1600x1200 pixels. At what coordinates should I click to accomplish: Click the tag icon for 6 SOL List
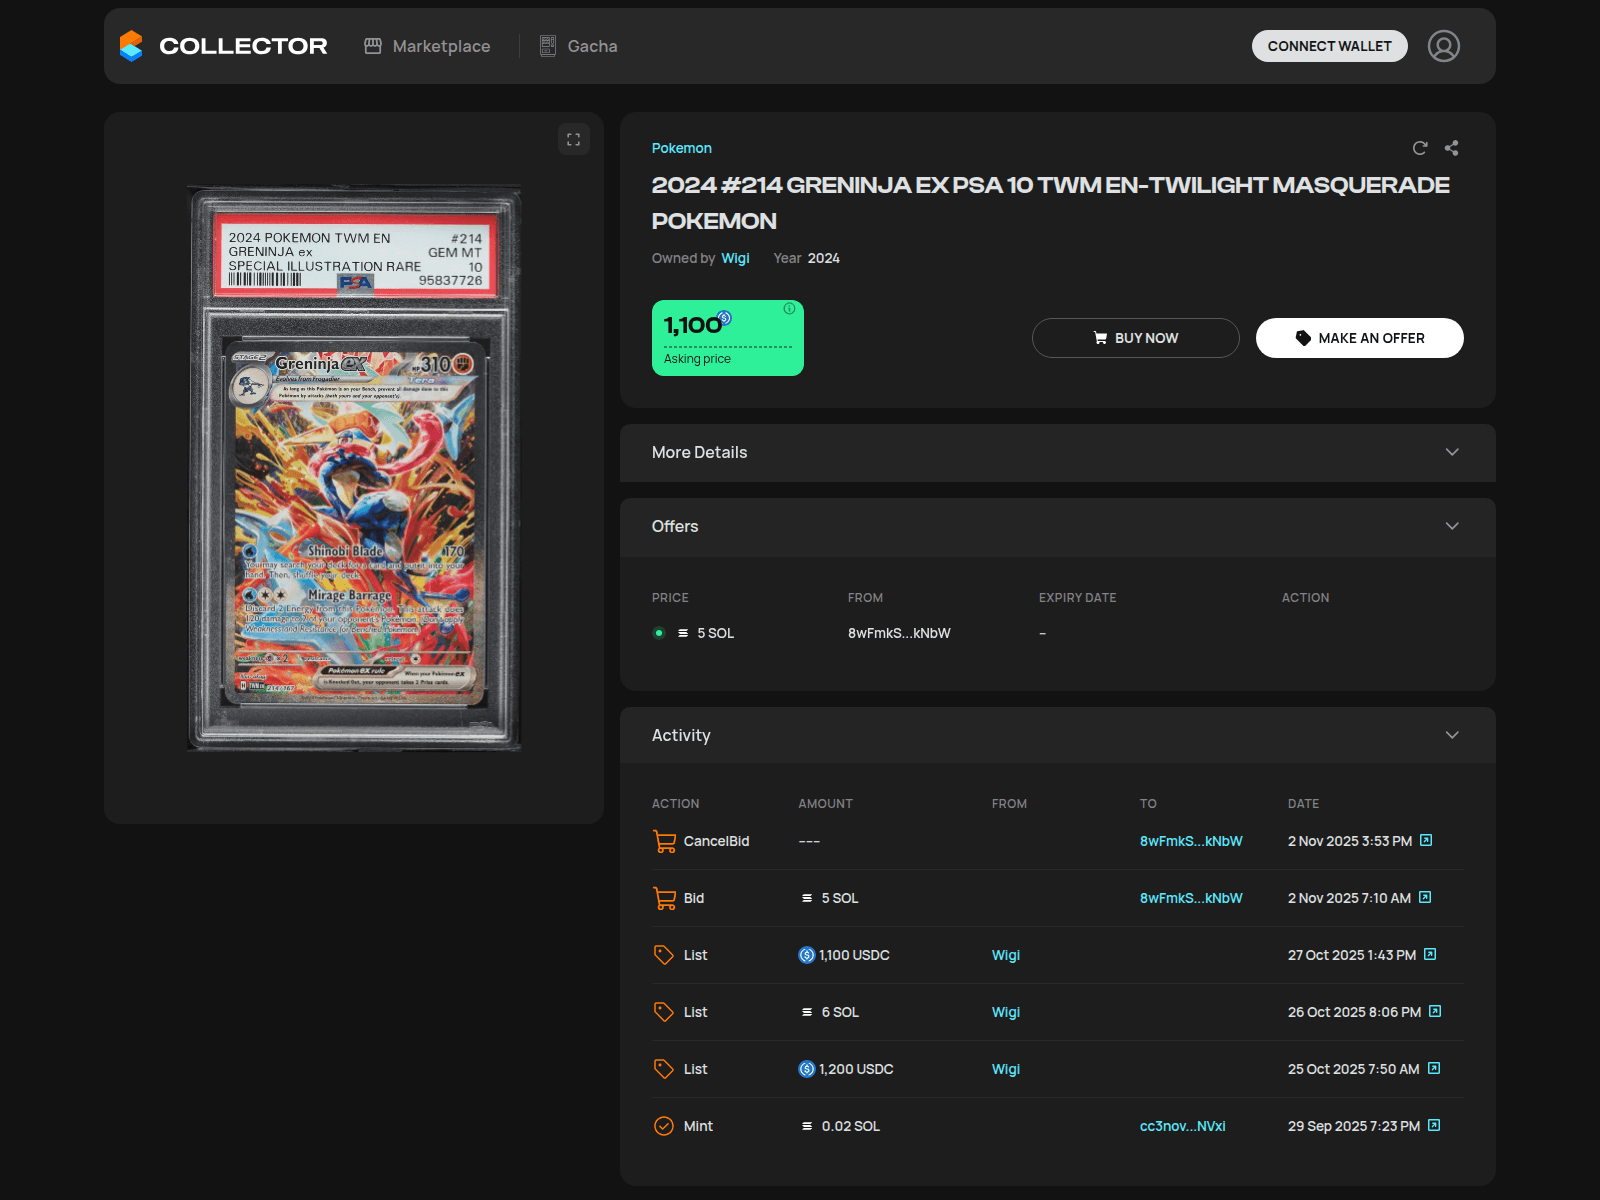point(664,1012)
